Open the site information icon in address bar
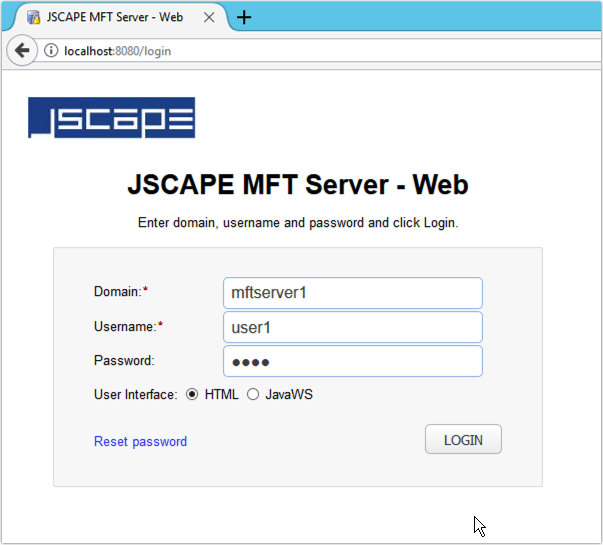 (52, 50)
